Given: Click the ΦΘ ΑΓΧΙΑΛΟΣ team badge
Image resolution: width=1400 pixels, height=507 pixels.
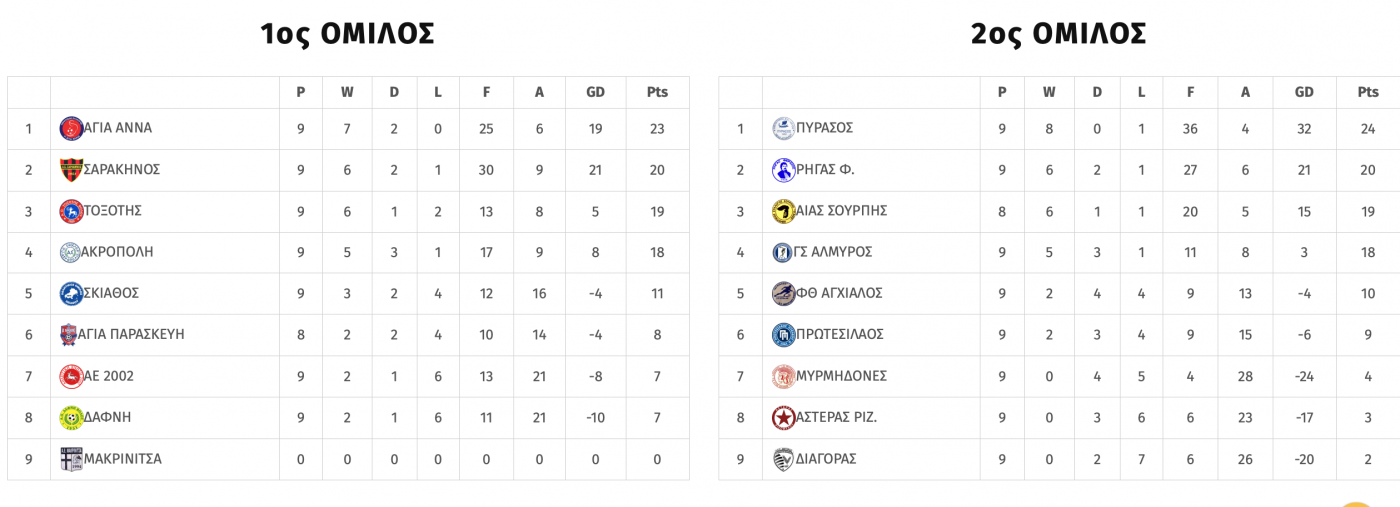Looking at the screenshot, I should pyautogui.click(x=783, y=293).
